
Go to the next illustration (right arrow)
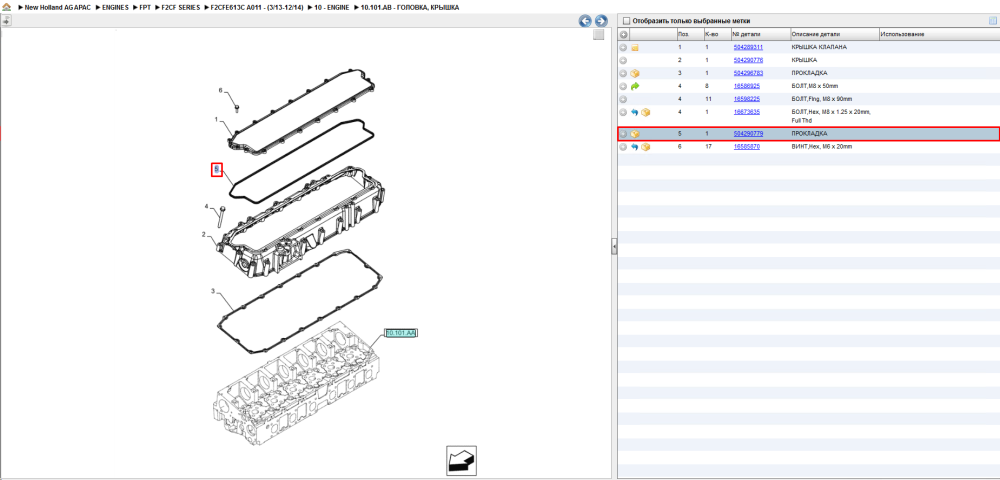(x=600, y=21)
